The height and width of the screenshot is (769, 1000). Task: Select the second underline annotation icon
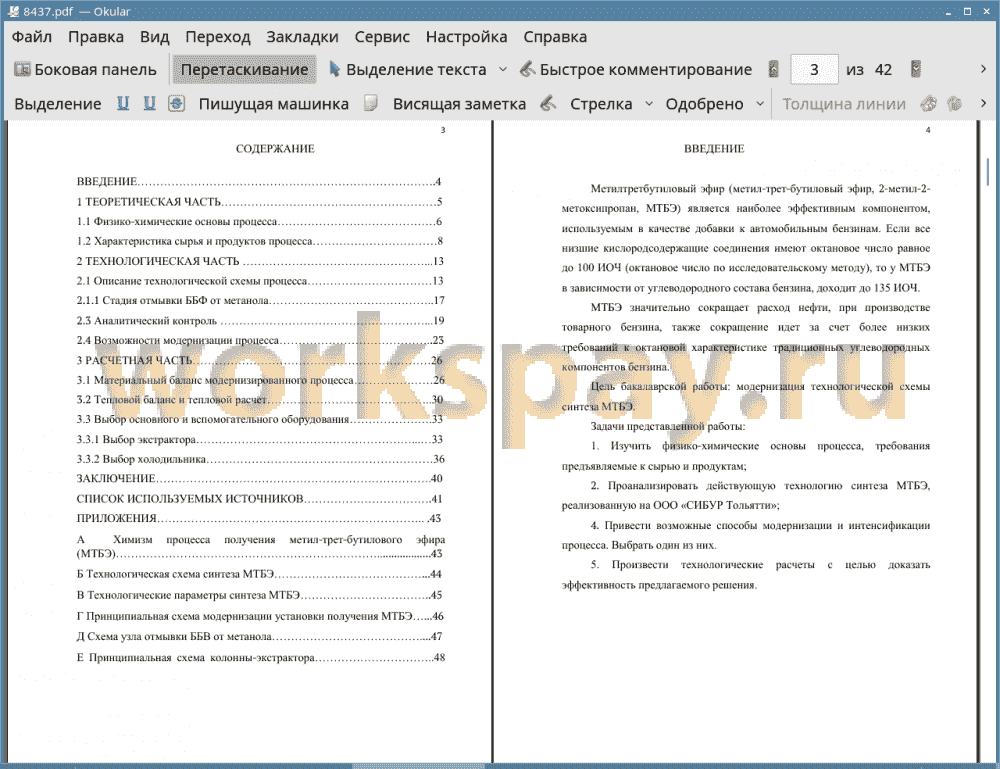pyautogui.click(x=150, y=103)
